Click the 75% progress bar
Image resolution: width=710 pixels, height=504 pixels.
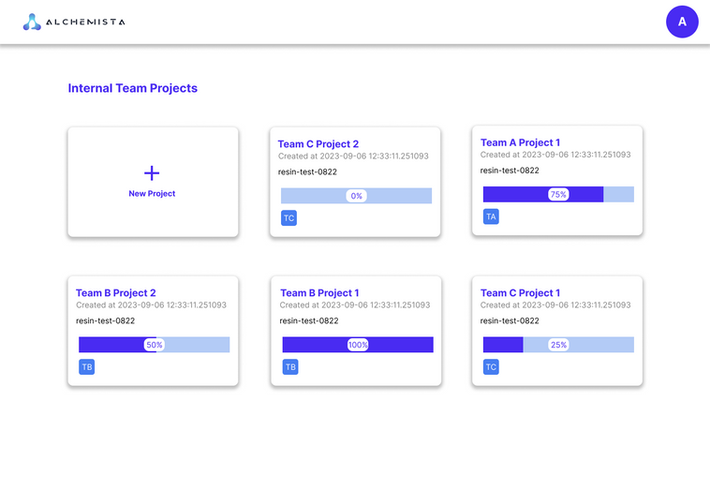pos(558,195)
